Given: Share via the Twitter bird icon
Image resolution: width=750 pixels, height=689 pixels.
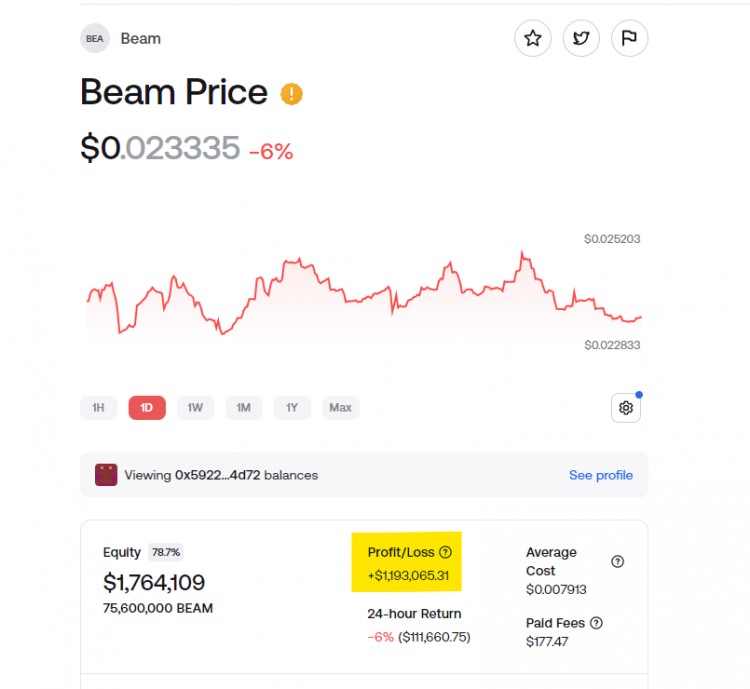Looking at the screenshot, I should [x=581, y=38].
